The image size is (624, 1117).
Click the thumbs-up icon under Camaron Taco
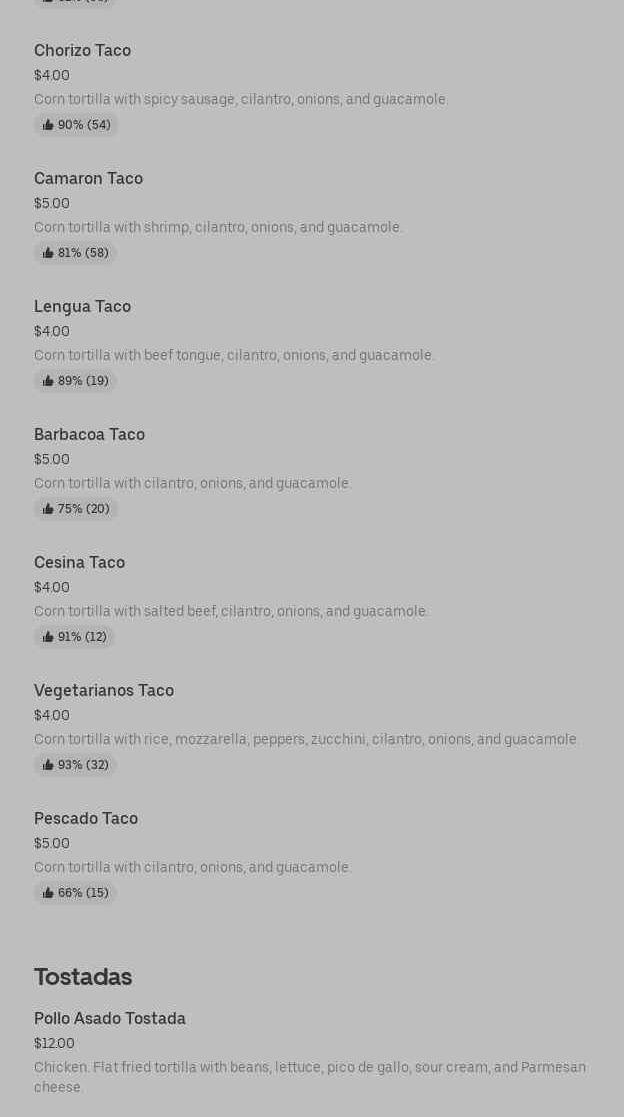tap(48, 253)
